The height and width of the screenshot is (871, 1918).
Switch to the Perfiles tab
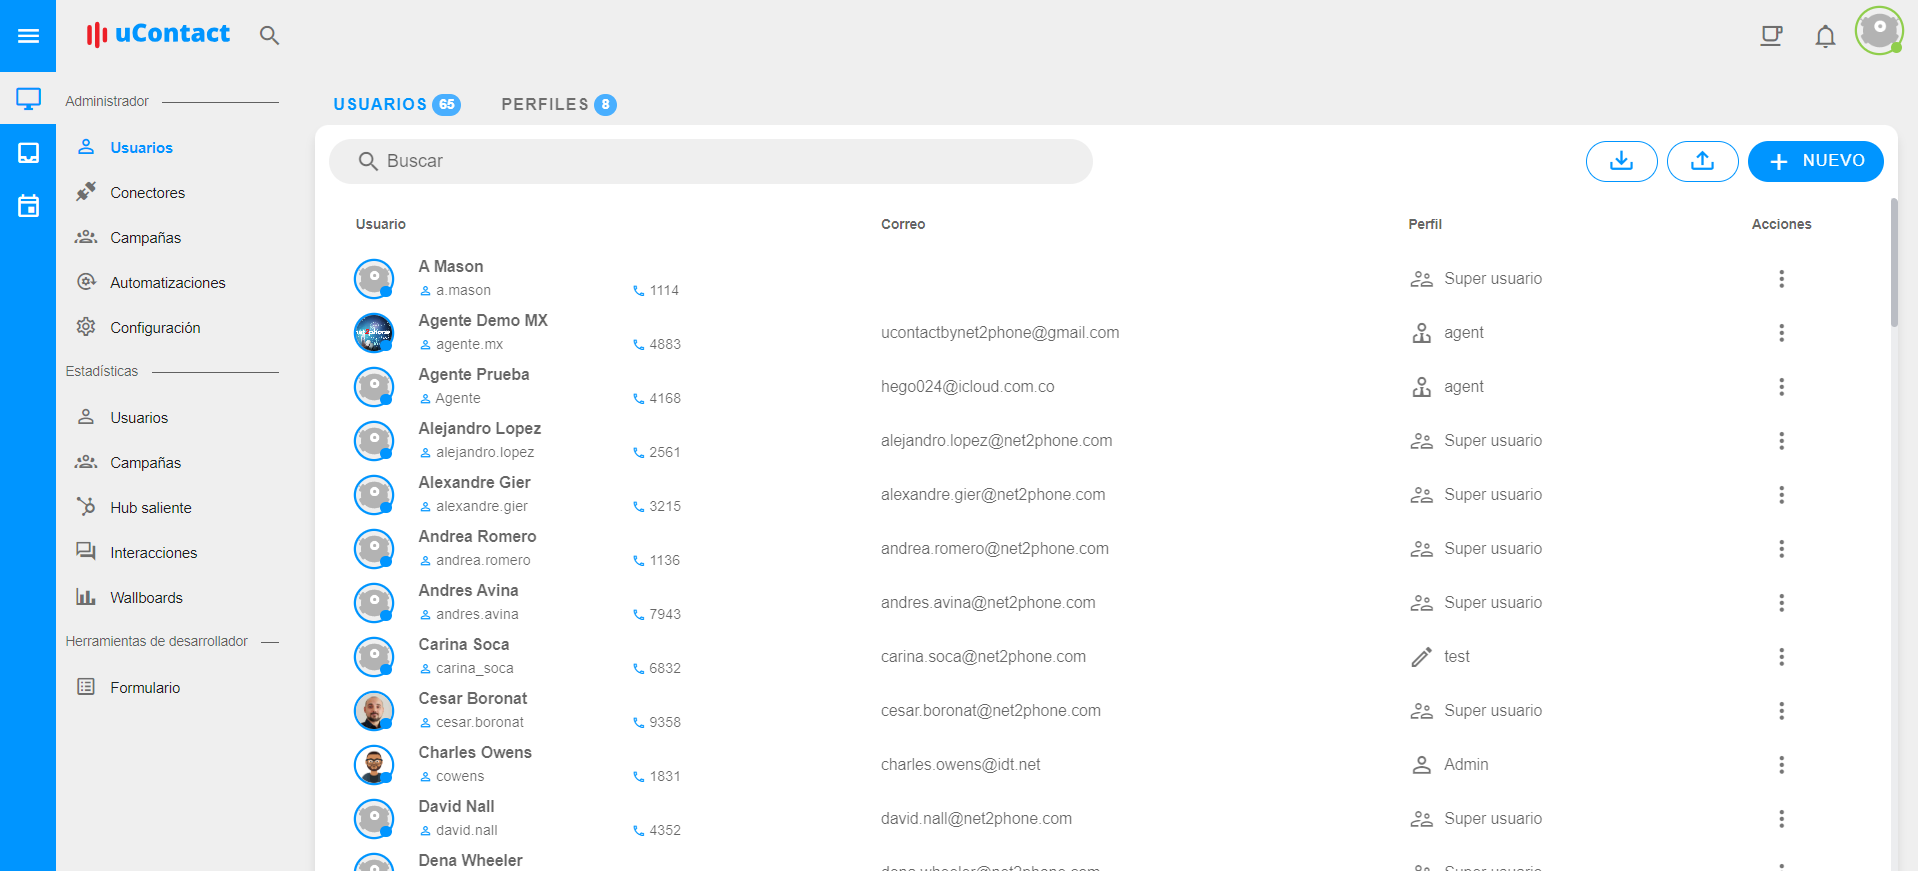557,104
